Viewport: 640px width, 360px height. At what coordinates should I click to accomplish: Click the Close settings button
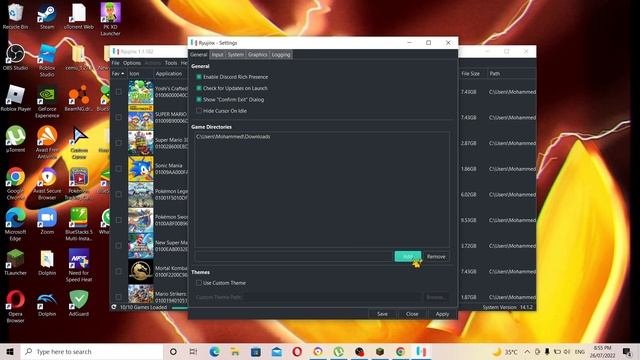click(x=412, y=314)
